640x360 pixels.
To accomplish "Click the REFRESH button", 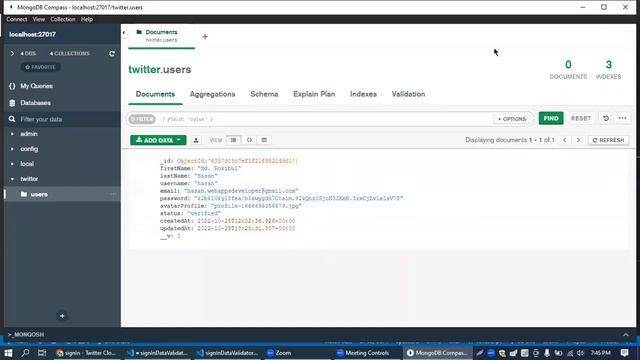I will tap(608, 140).
